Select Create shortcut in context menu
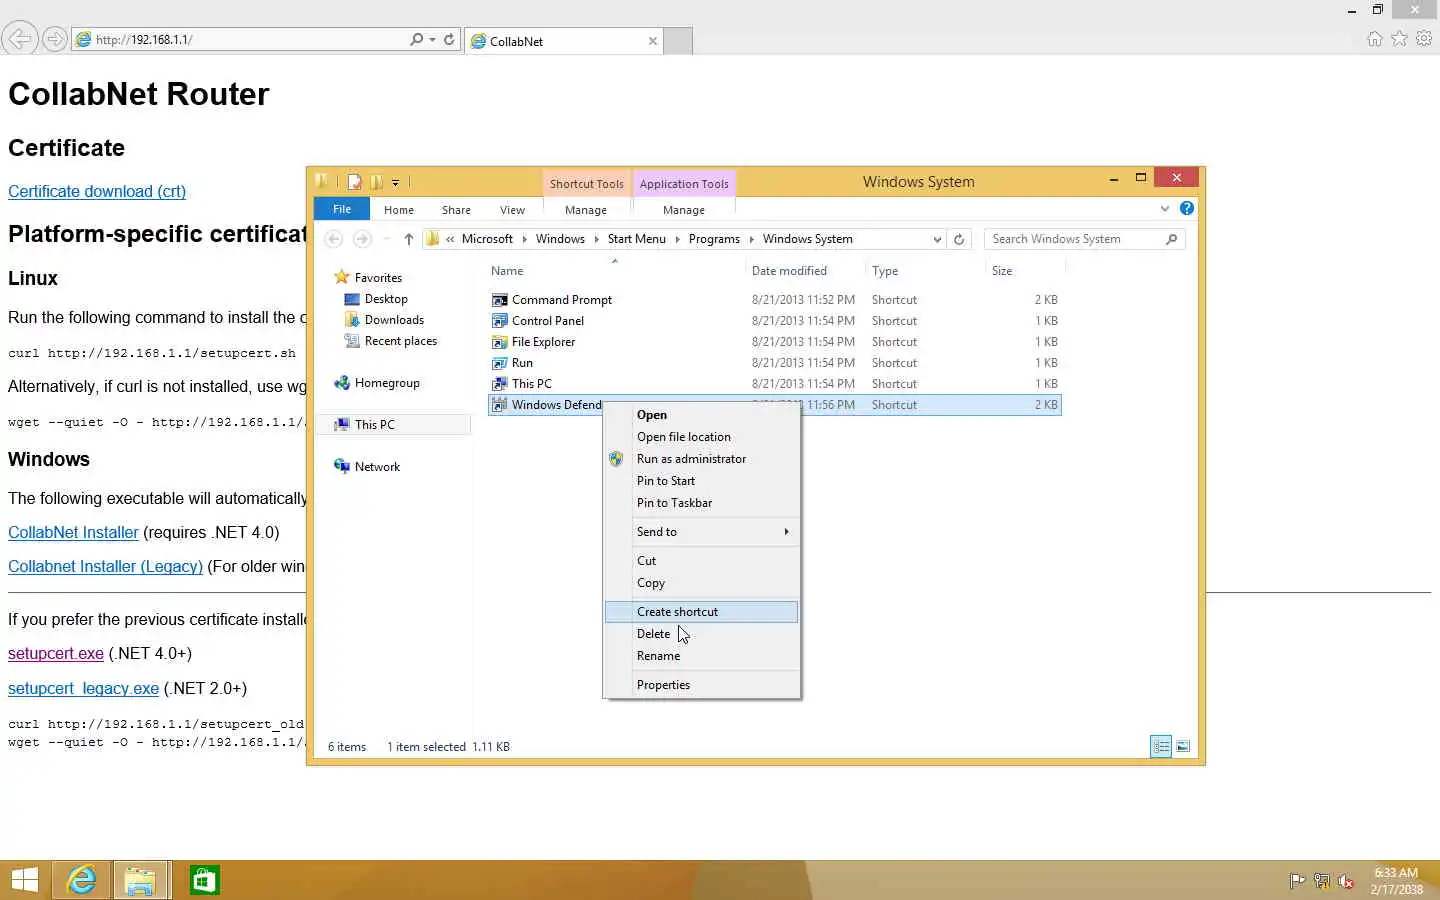This screenshot has width=1440, height=900. 702,612
